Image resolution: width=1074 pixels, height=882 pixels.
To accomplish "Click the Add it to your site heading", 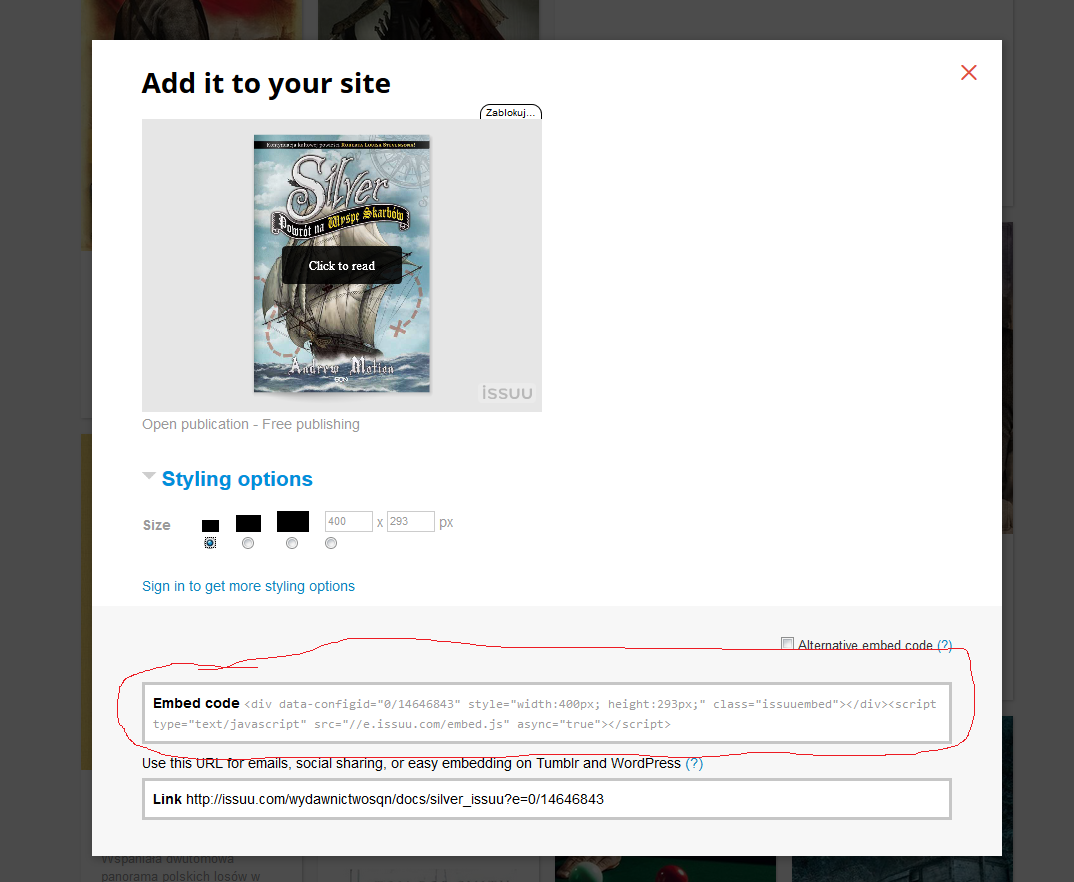I will coord(266,84).
